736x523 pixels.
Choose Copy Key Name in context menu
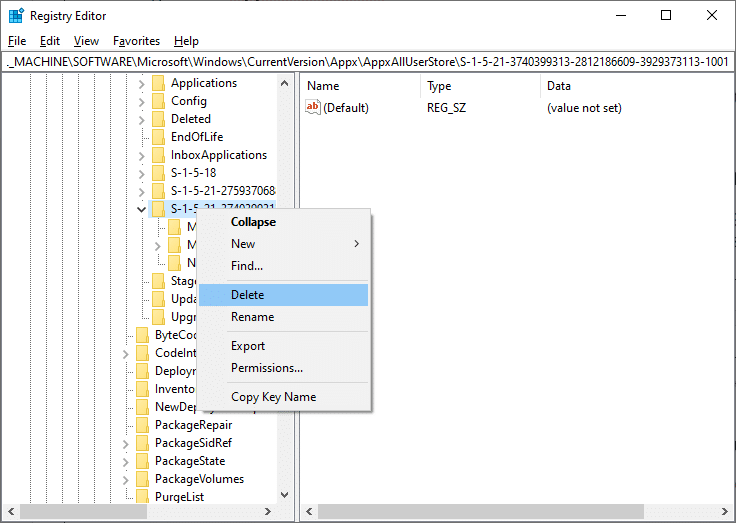284,397
